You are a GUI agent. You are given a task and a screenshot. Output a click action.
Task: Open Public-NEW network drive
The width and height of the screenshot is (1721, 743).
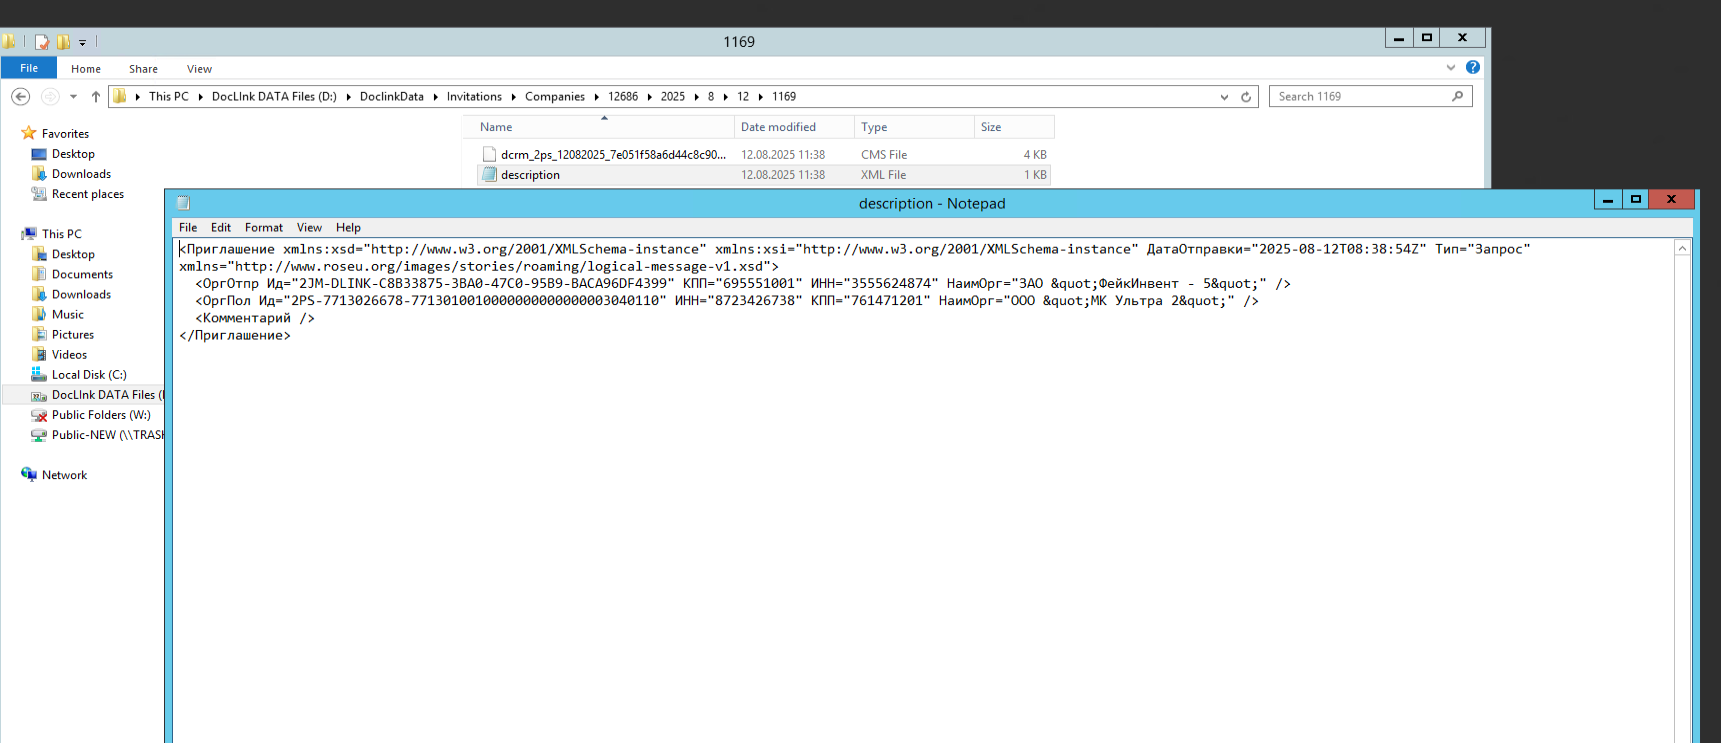pos(107,434)
